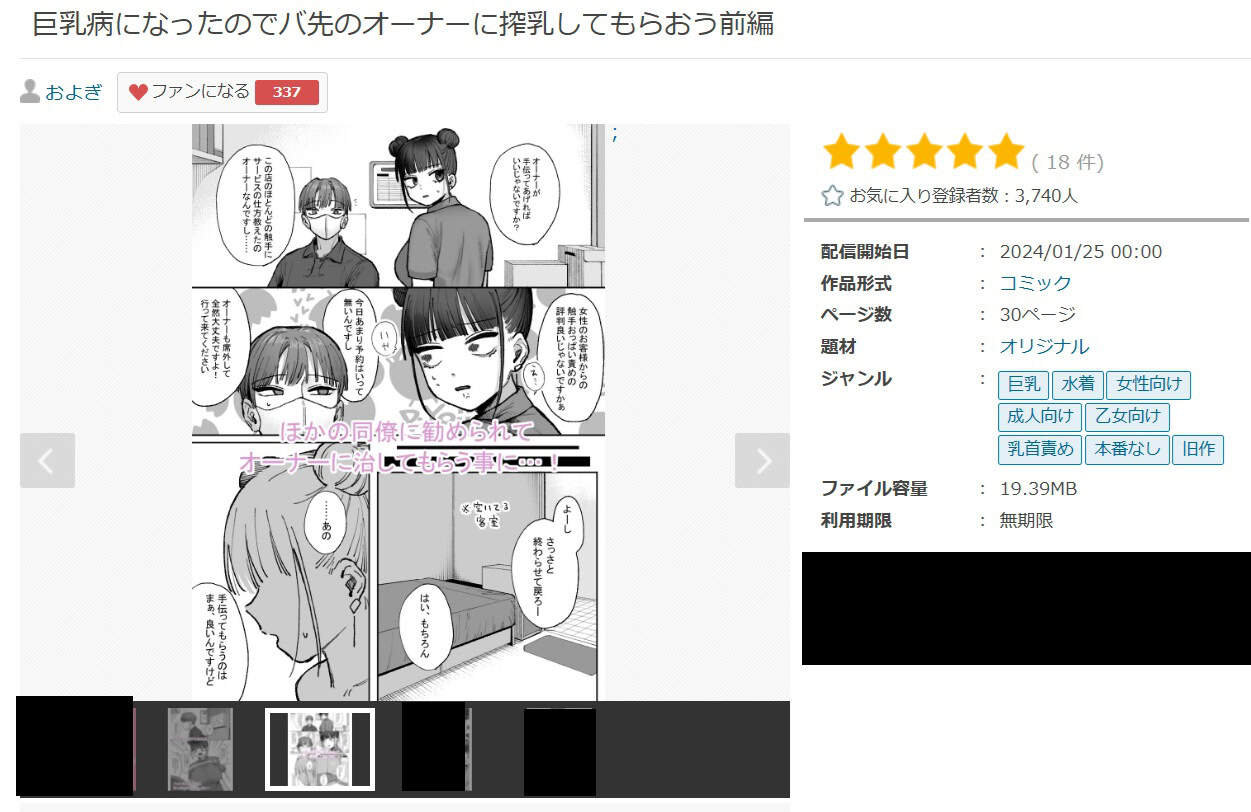Select the 水着 genre tag
The width and height of the screenshot is (1251, 812).
(1077, 384)
